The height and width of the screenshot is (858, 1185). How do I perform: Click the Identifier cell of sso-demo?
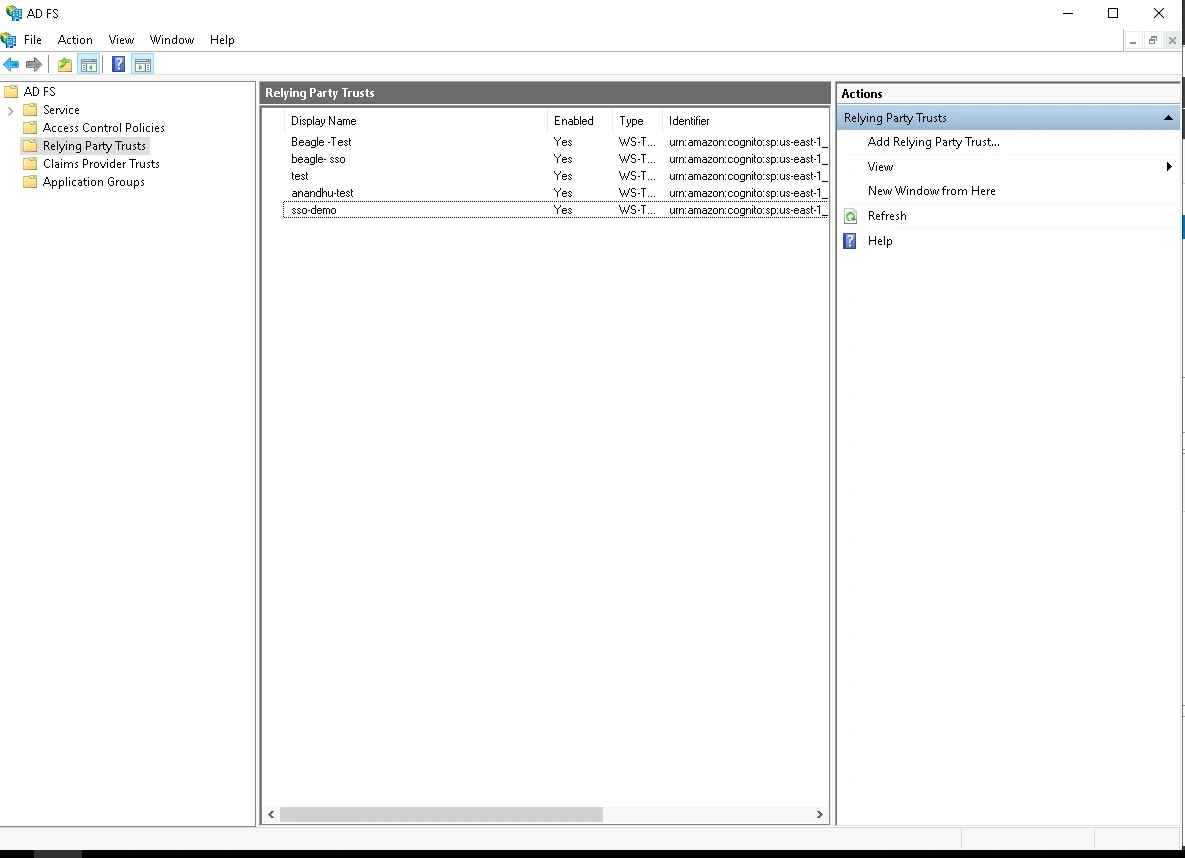tap(748, 210)
